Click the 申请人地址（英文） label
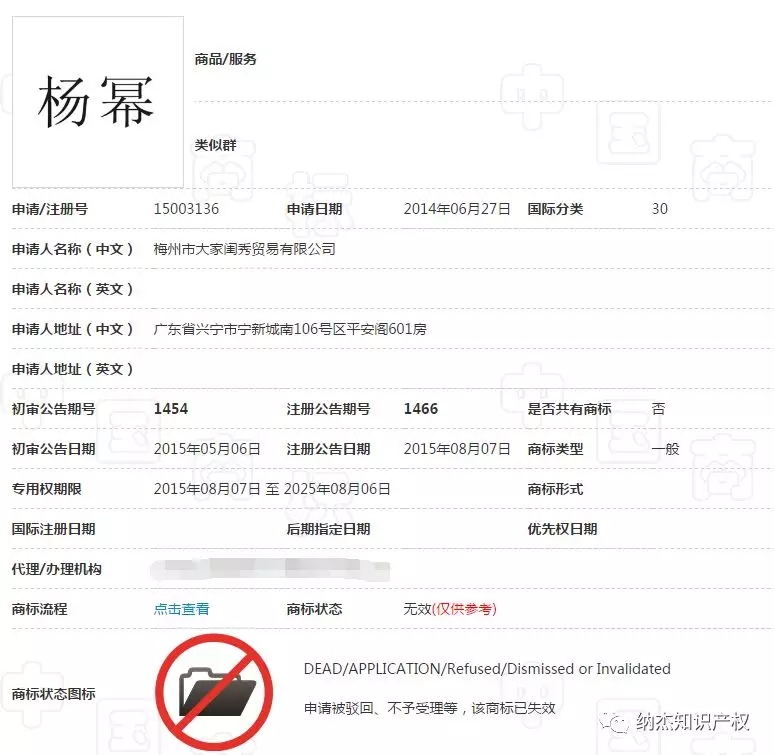 click(x=73, y=369)
